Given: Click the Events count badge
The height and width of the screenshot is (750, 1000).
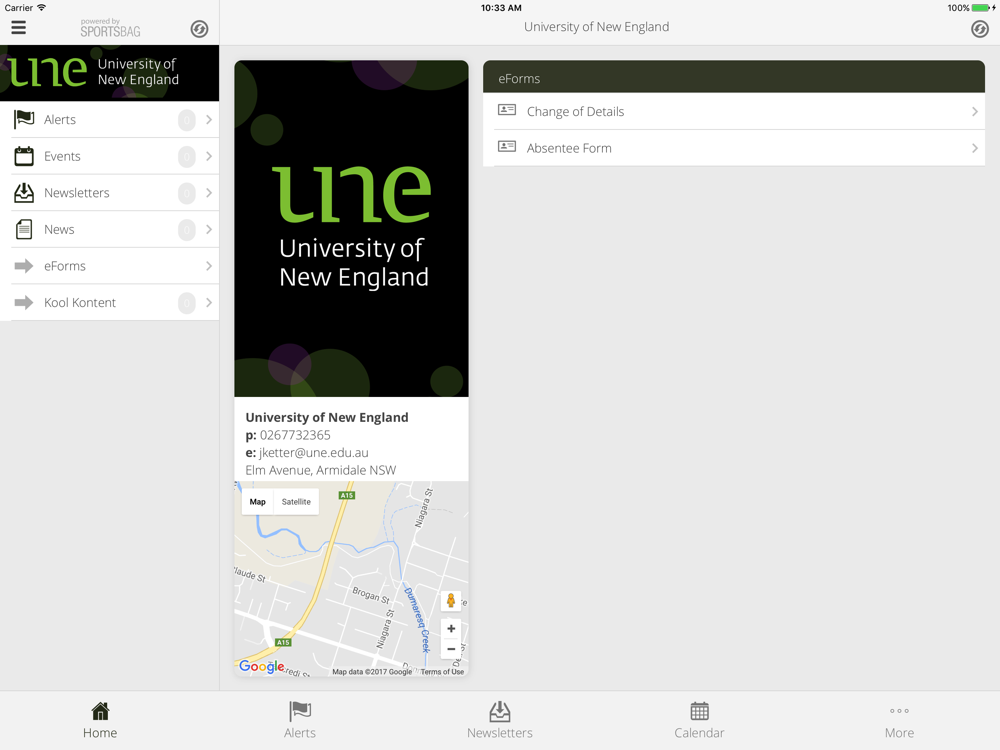Looking at the screenshot, I should pos(186,156).
